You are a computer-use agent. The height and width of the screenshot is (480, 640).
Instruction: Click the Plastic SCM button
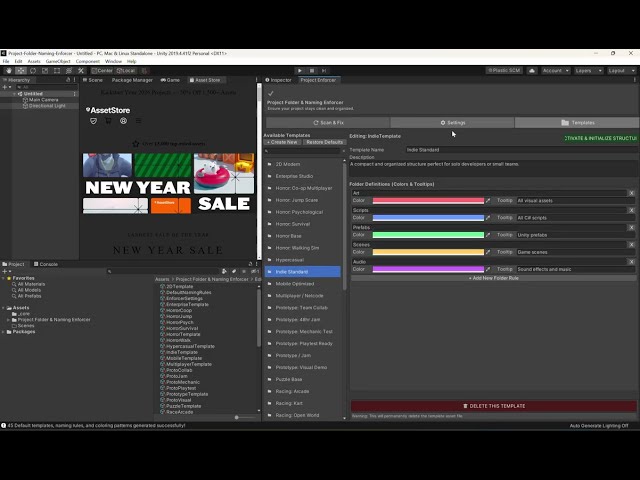(x=504, y=71)
